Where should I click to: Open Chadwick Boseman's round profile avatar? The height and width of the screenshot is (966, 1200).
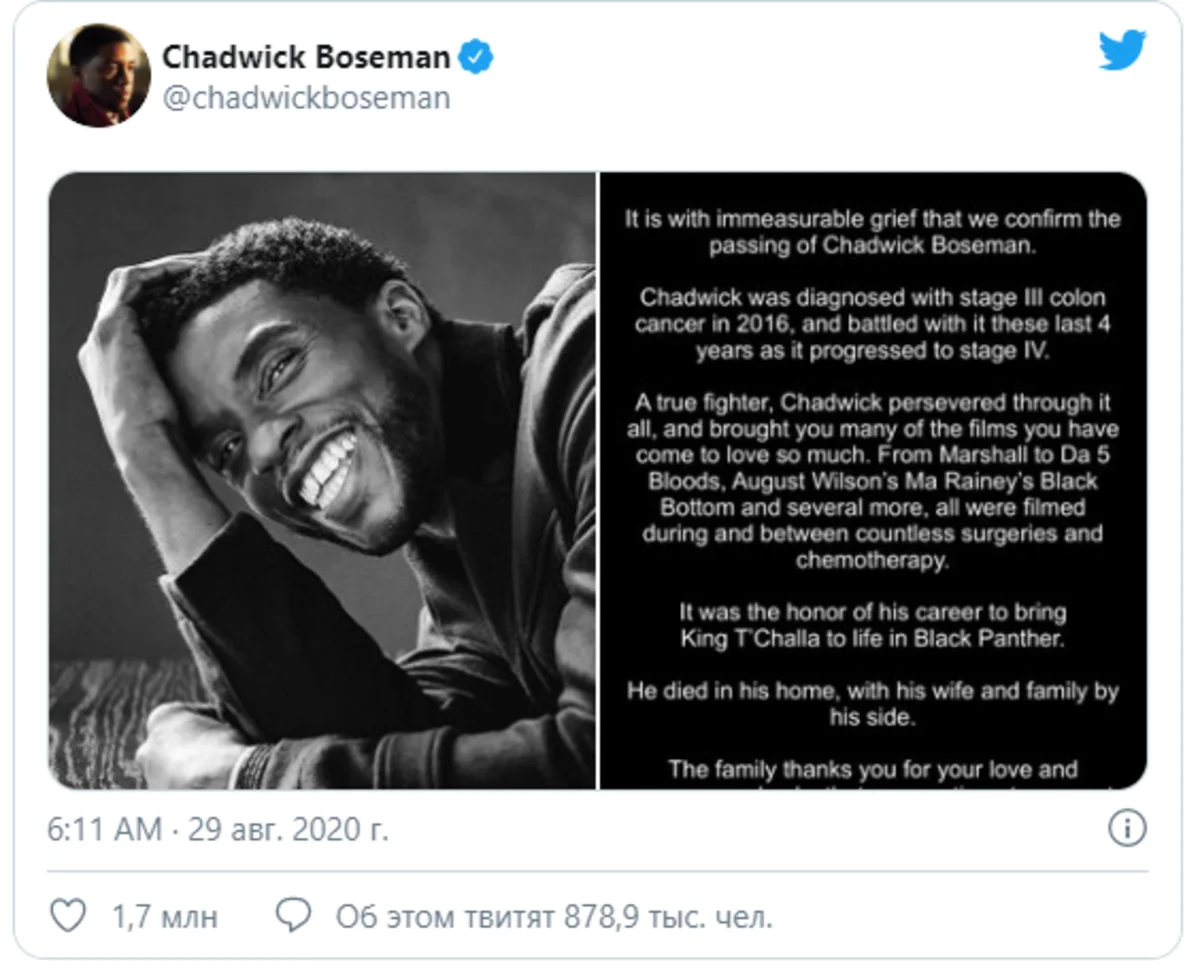[98, 75]
